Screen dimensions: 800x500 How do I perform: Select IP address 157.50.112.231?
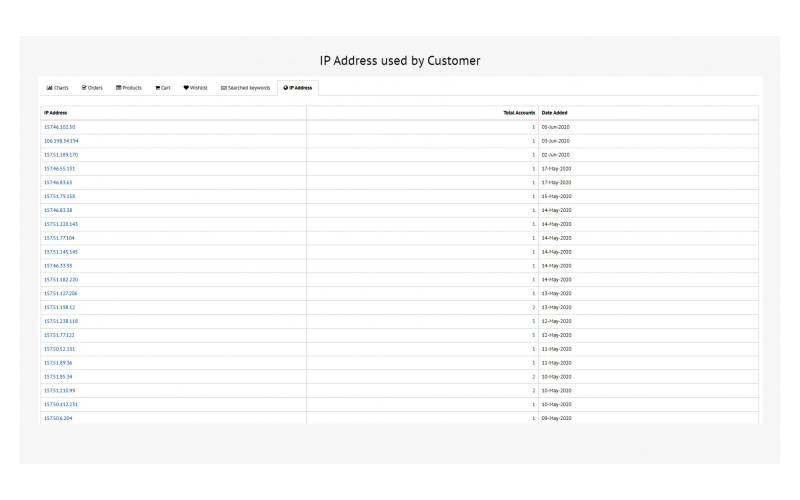click(60, 404)
